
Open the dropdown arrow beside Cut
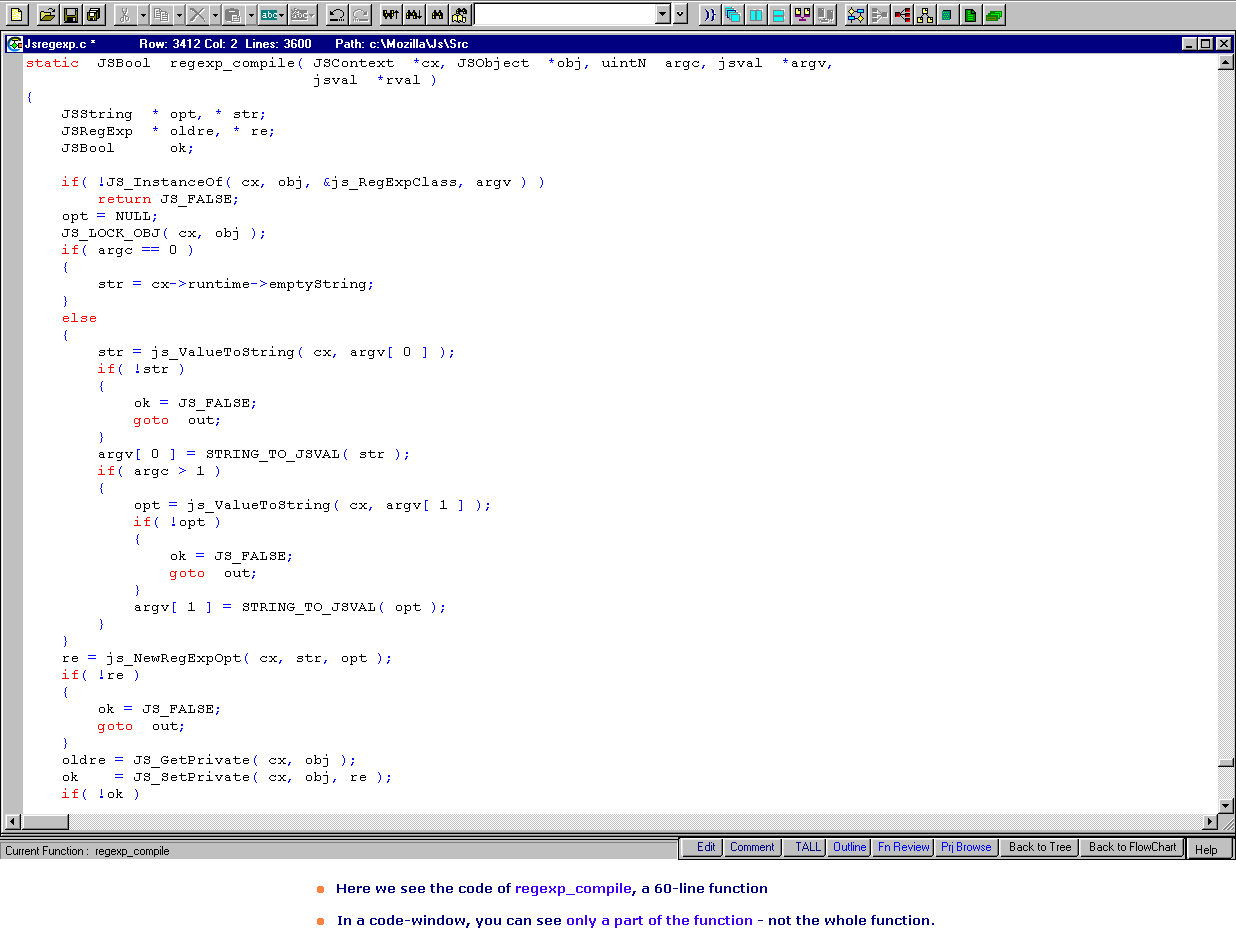pos(143,15)
